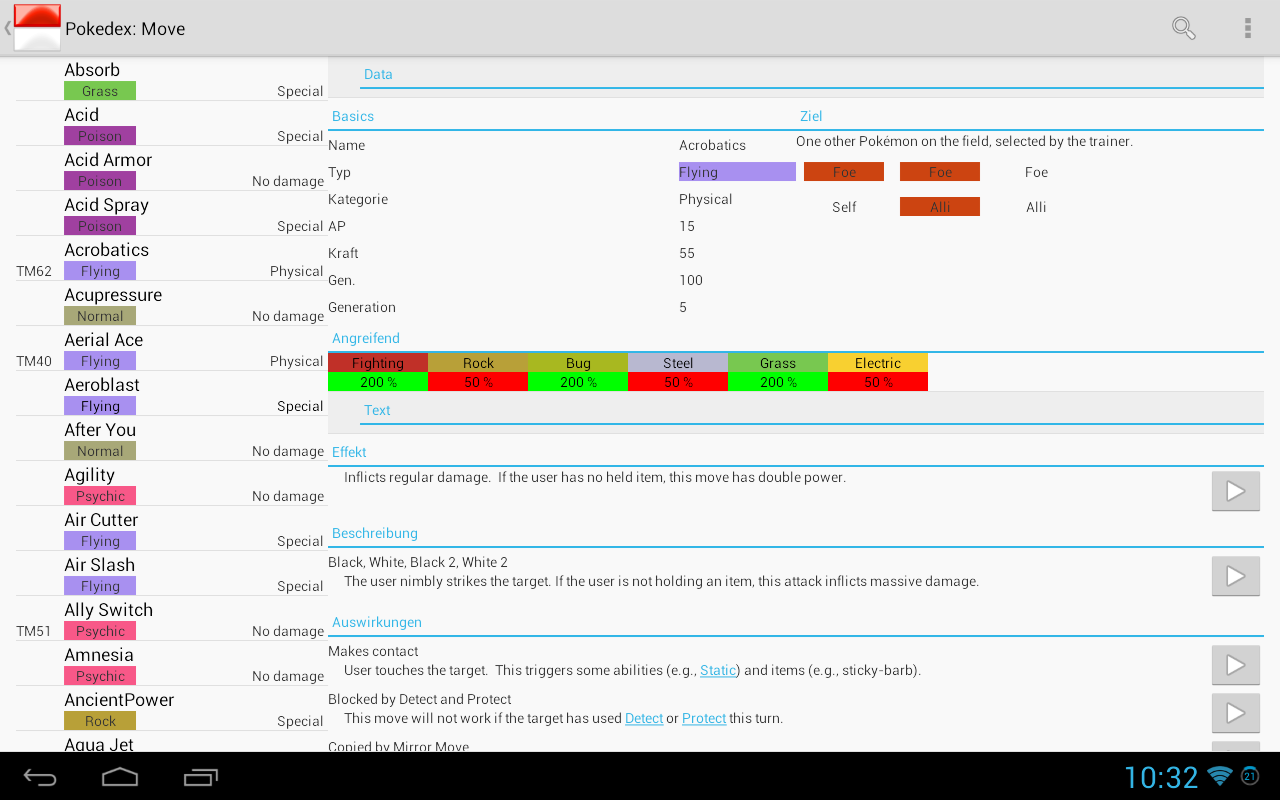Select the Acid Armor move
Viewport: 1280px width, 800px height.
(x=171, y=170)
